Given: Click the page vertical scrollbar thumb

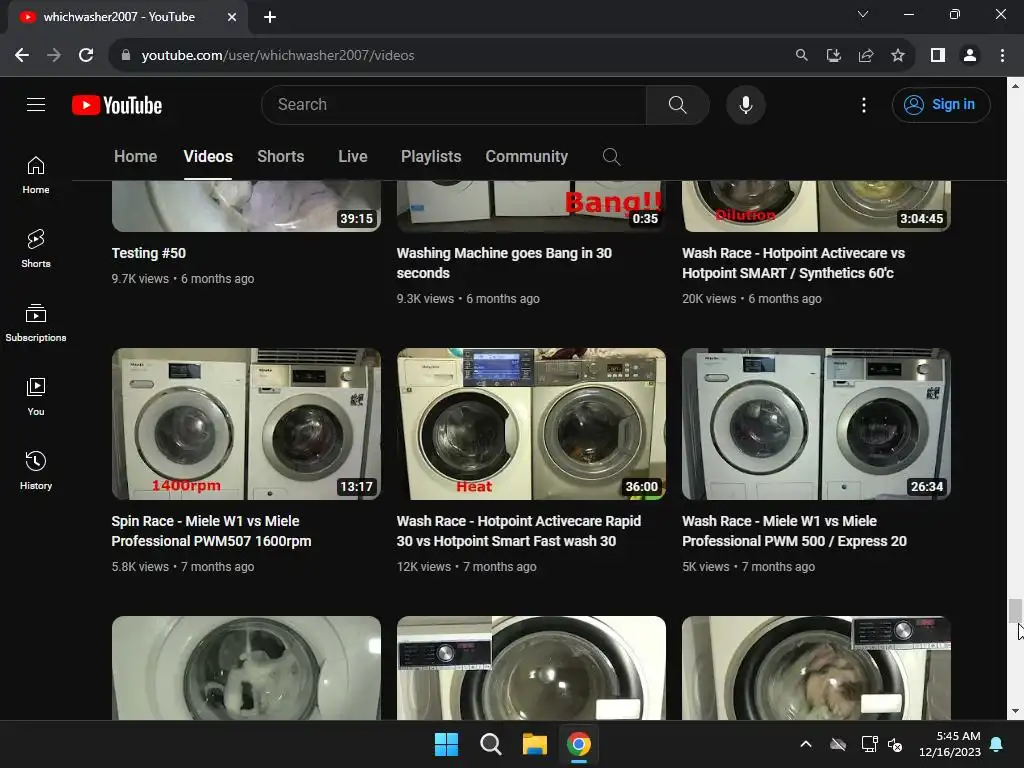Looking at the screenshot, I should pos(1015,611).
